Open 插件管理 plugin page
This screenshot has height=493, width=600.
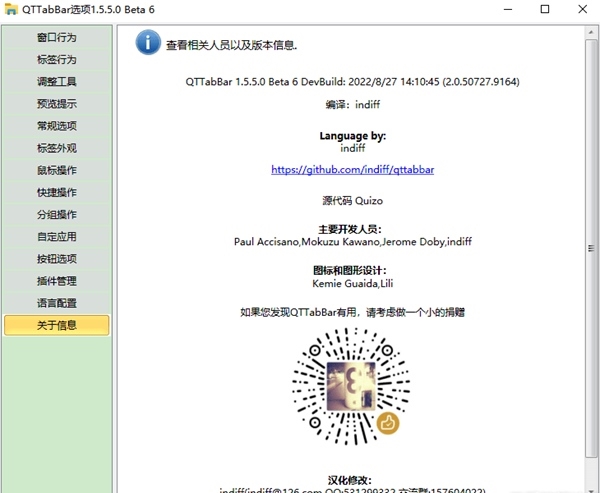57,281
